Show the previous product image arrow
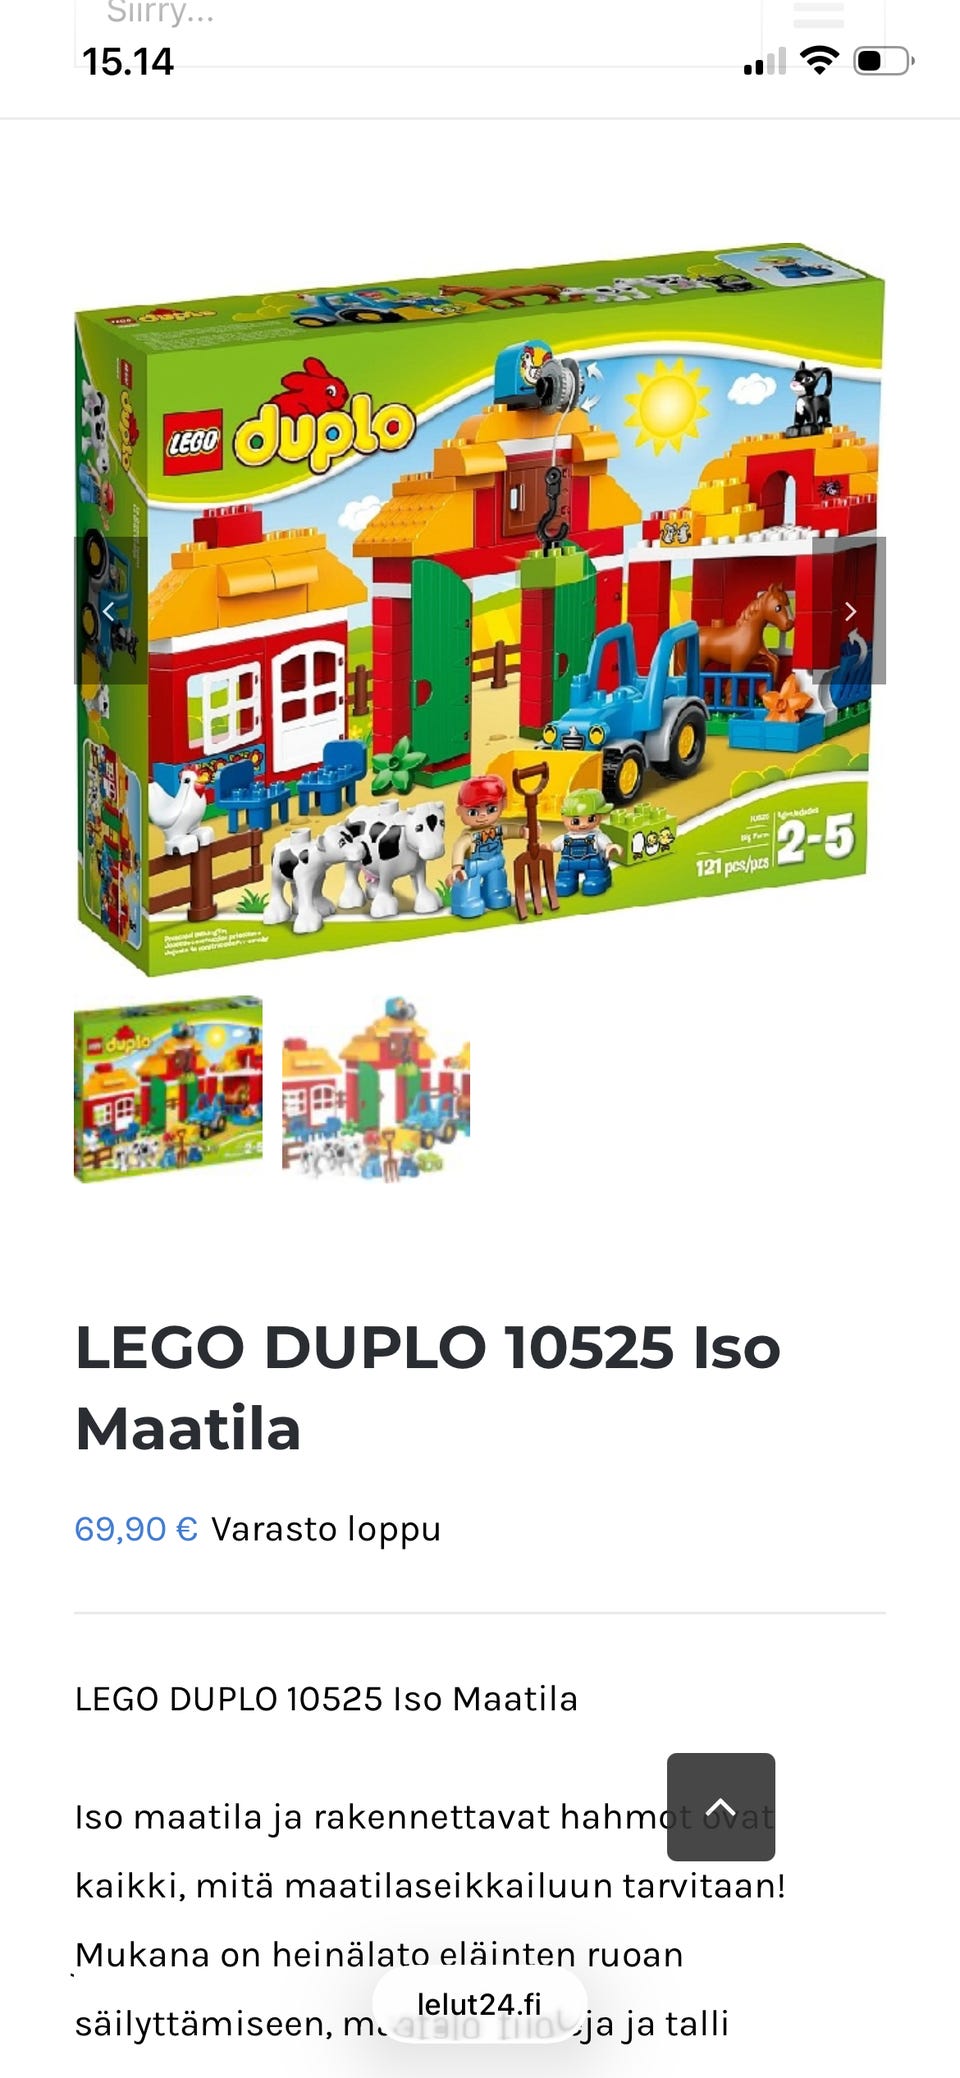 point(110,611)
